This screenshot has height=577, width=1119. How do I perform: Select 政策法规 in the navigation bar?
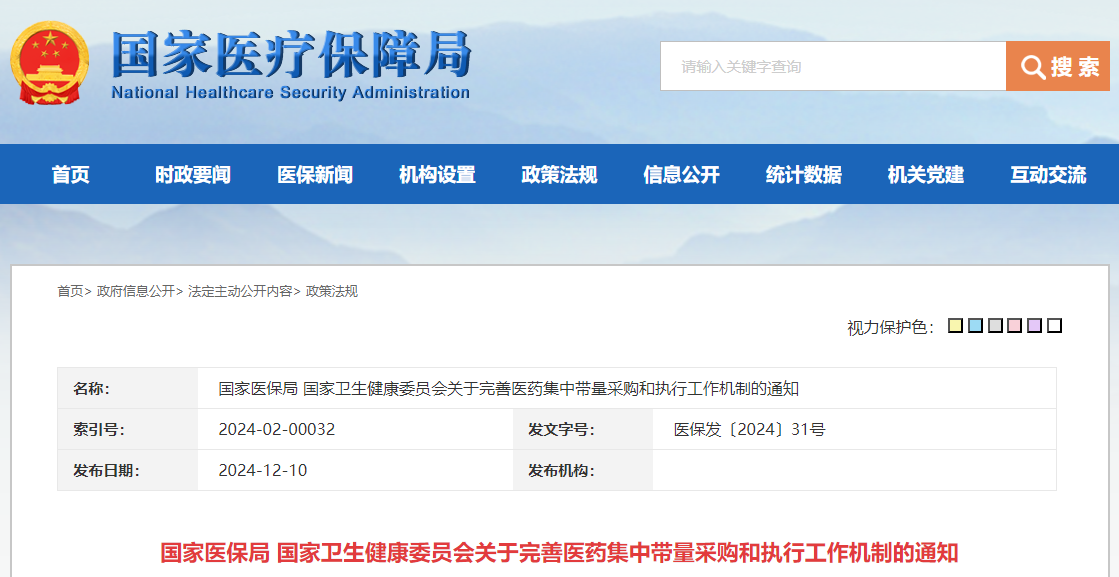point(559,174)
